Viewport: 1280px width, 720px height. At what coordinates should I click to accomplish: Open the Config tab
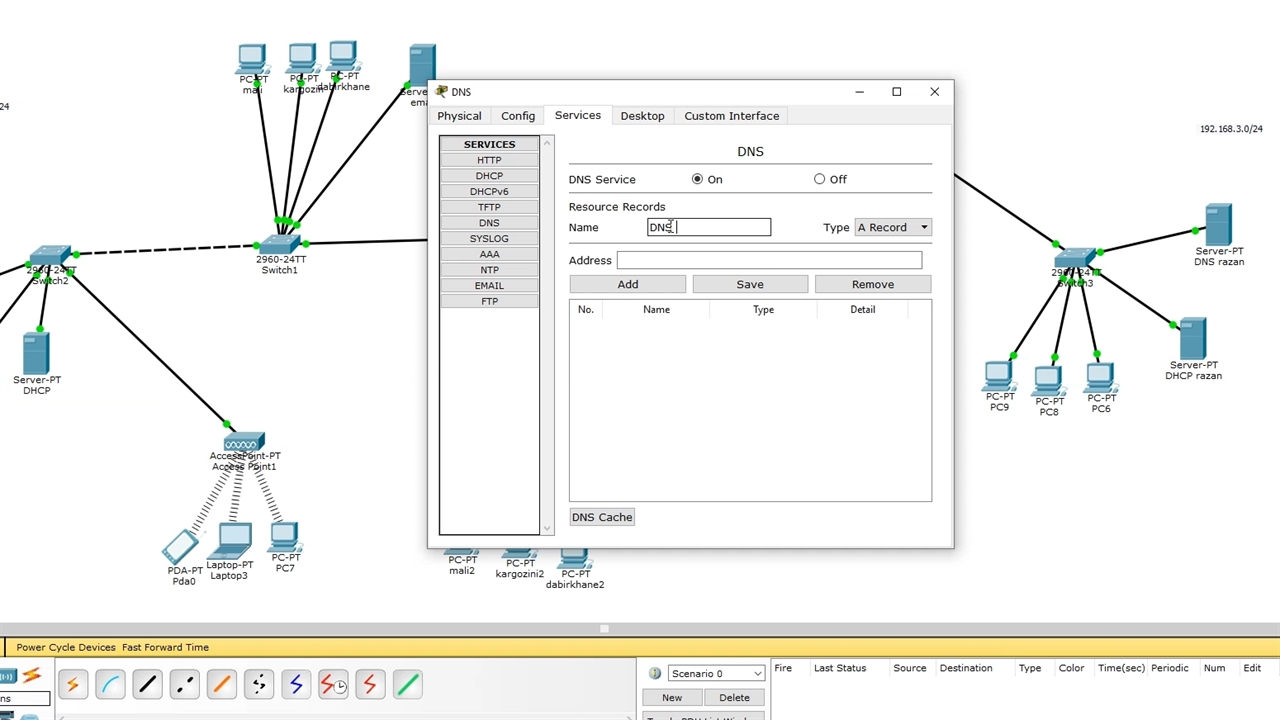pos(518,116)
